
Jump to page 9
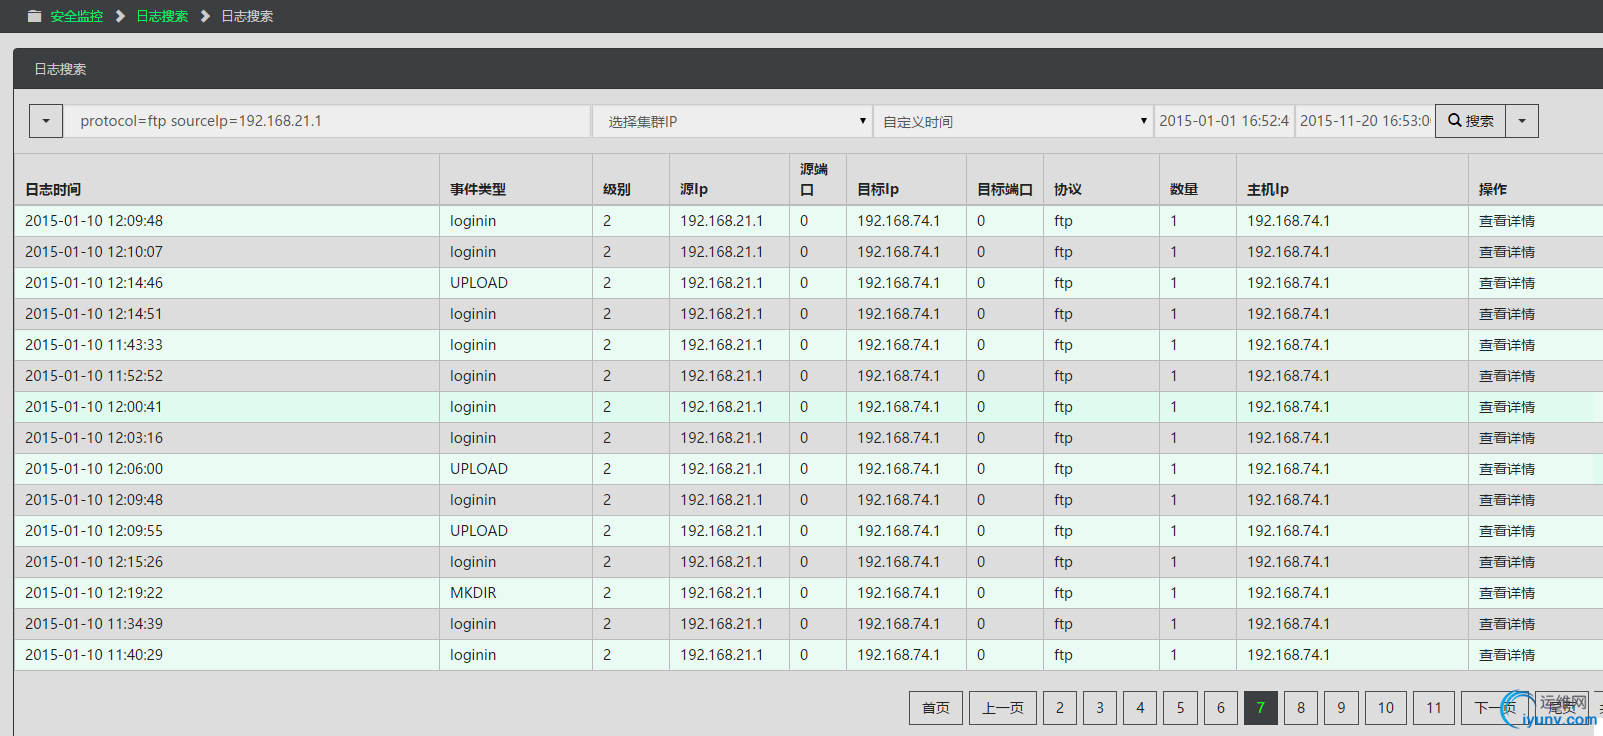(1341, 708)
